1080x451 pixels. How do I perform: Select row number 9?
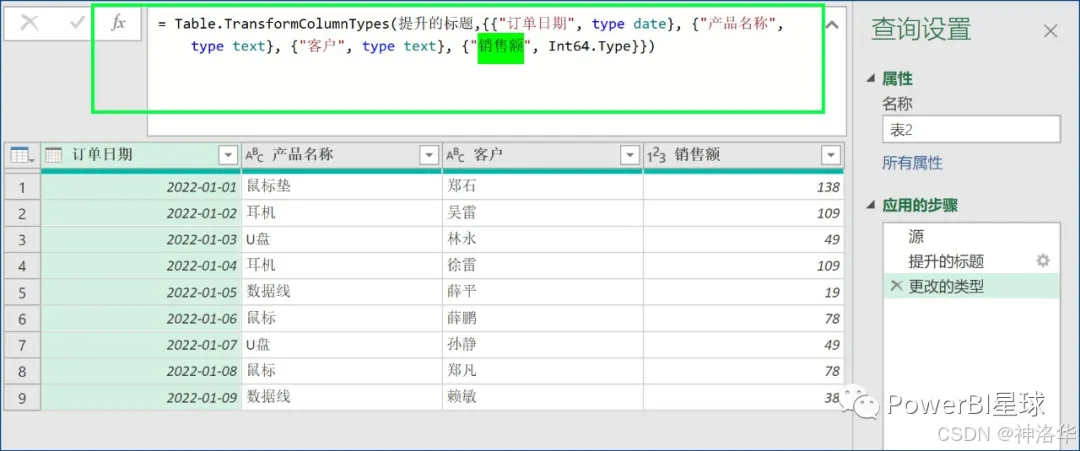[x=23, y=397]
